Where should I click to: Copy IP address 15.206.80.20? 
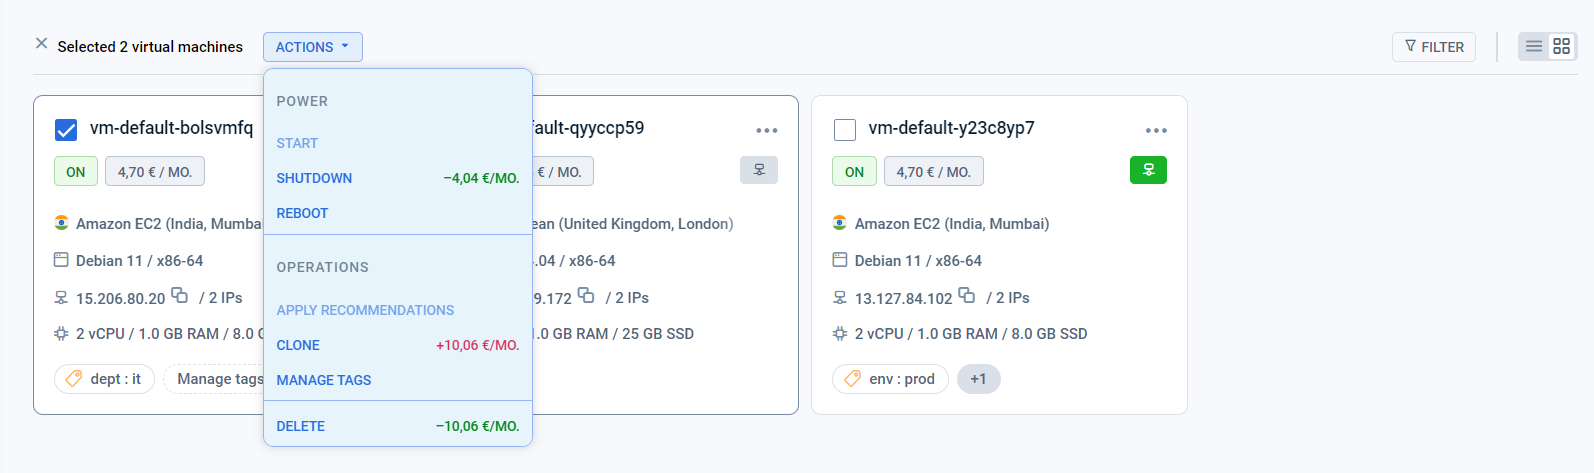click(179, 296)
